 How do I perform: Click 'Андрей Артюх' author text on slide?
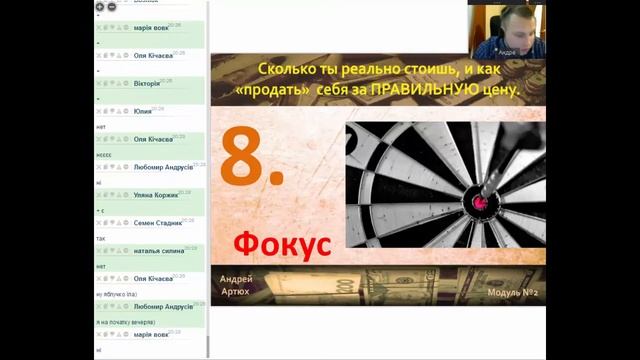pos(236,285)
